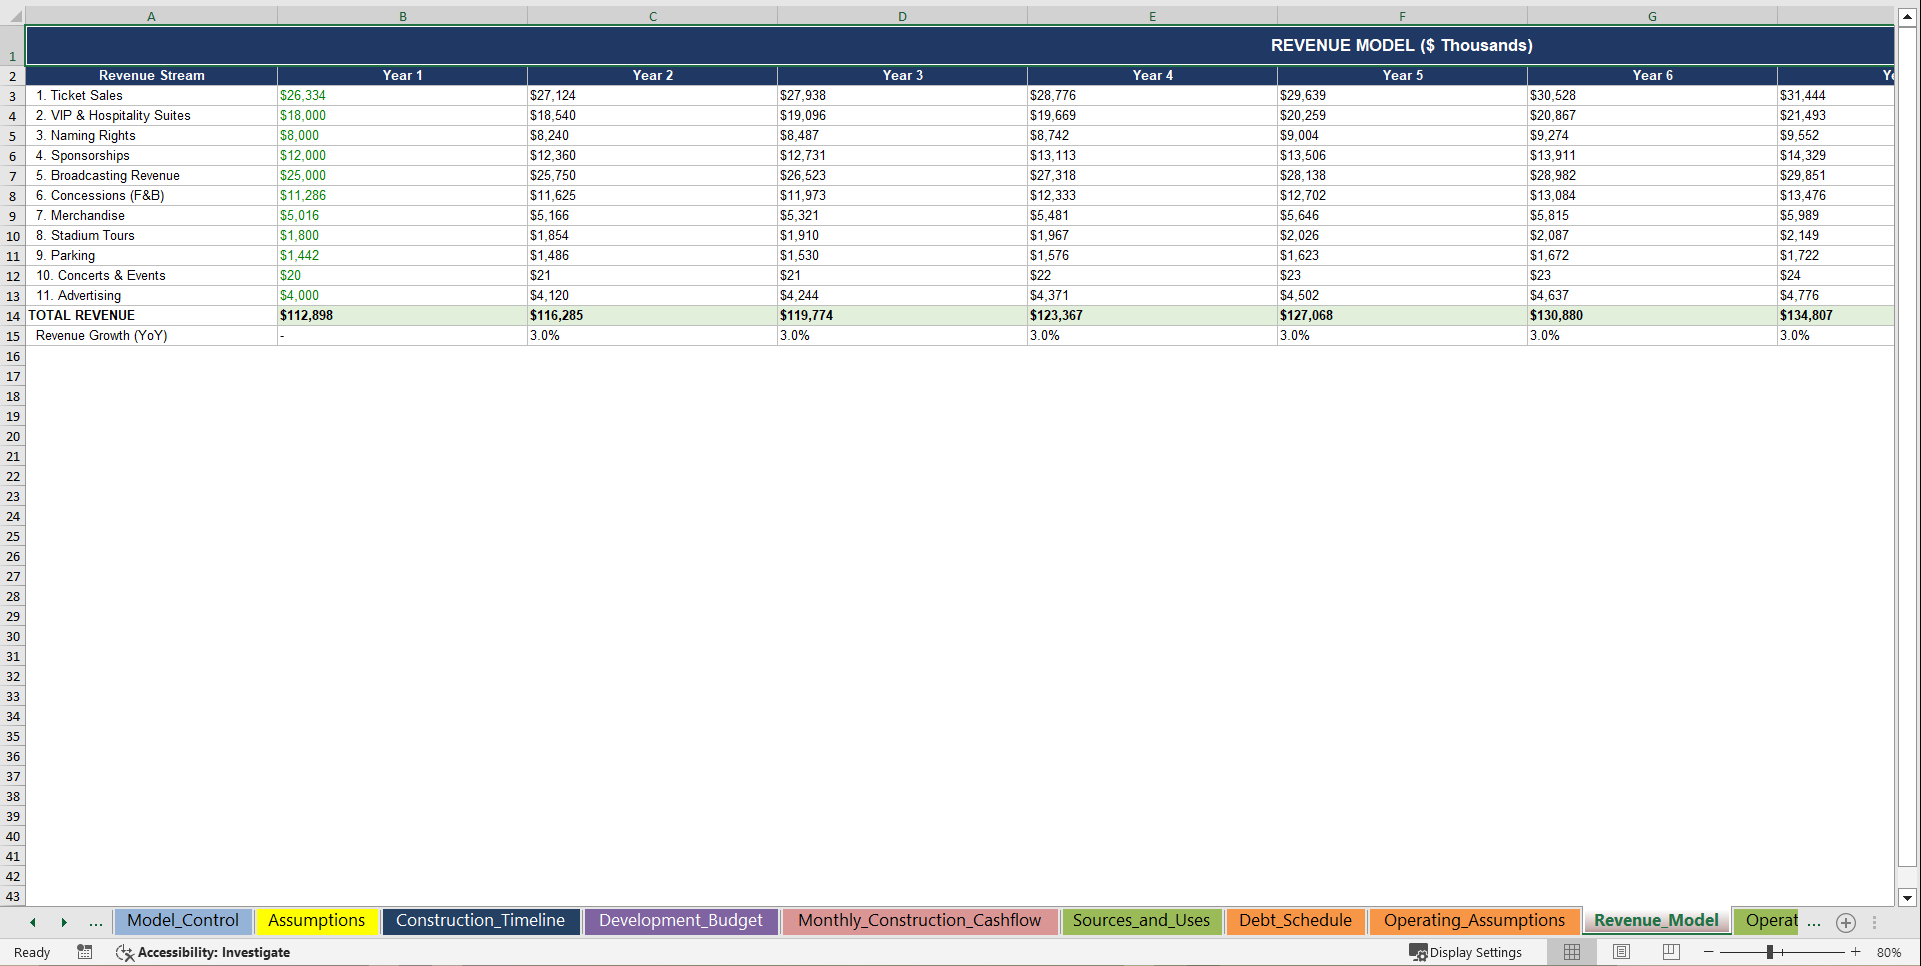Select row 14 by clicking its row number
Viewport: 1921px width, 966px height.
(x=13, y=315)
